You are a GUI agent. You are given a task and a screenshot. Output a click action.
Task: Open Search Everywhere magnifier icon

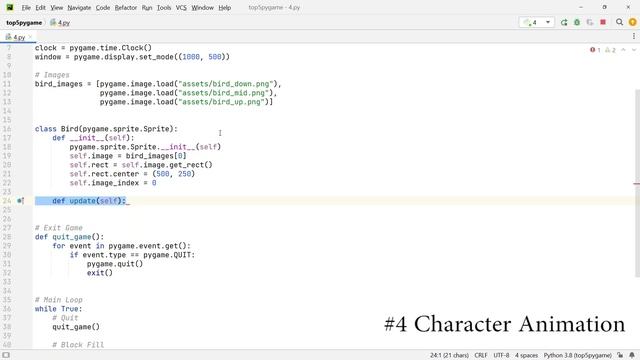[x=619, y=22]
